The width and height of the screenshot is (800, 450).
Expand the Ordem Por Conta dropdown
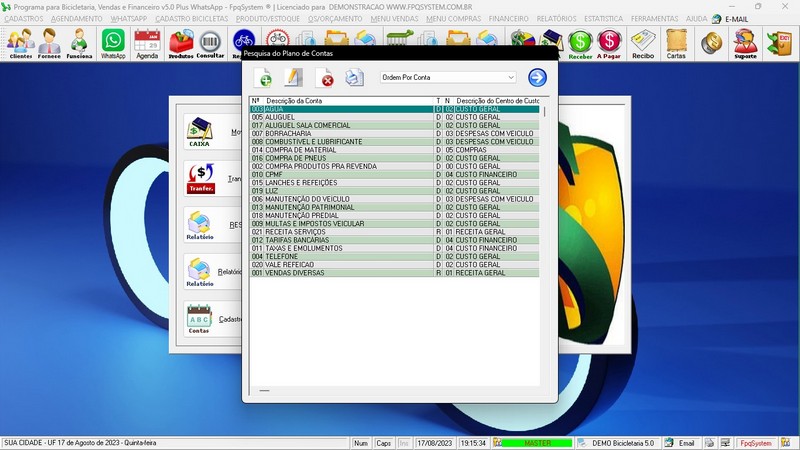(x=510, y=77)
